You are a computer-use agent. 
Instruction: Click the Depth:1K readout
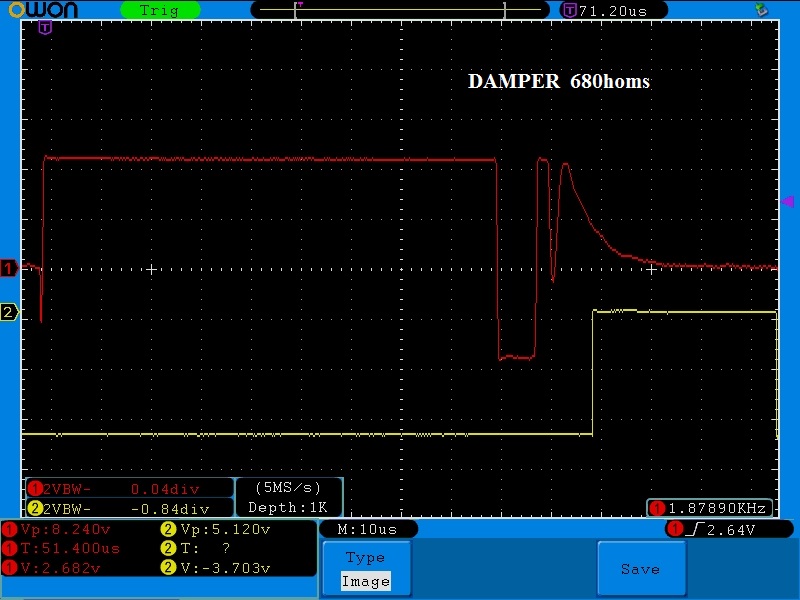click(288, 508)
